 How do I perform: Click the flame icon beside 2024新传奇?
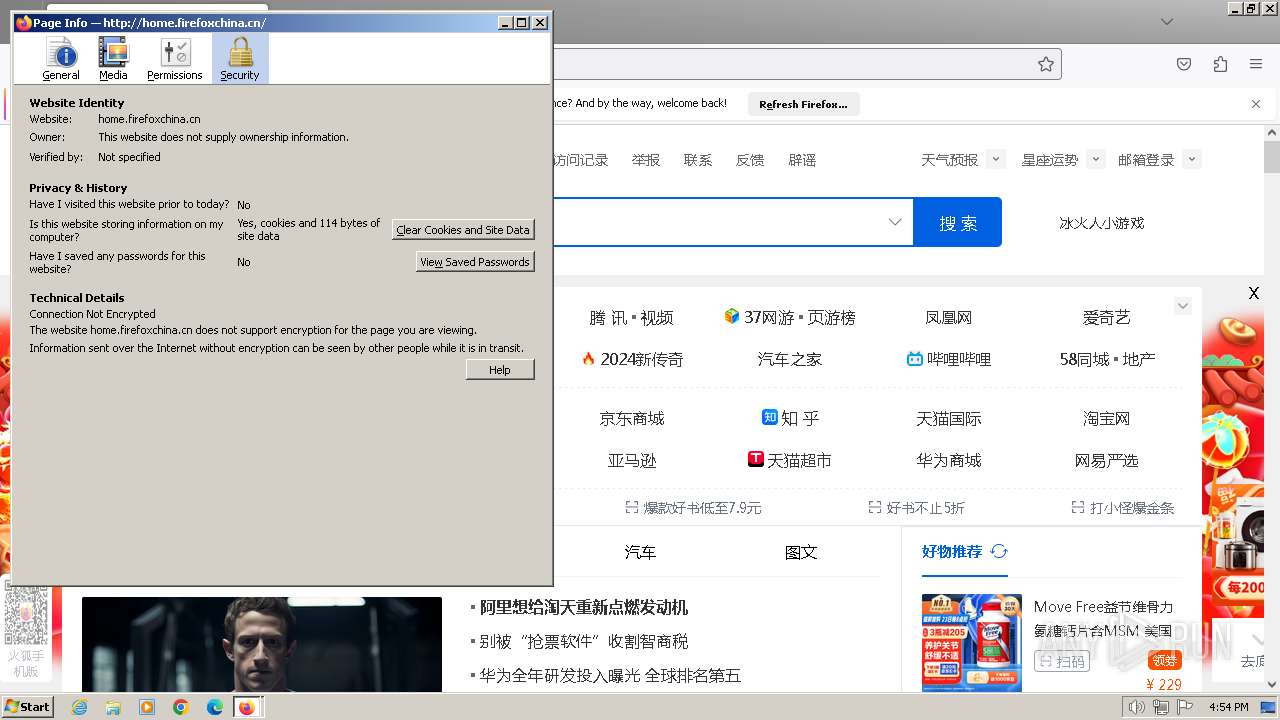pos(588,358)
